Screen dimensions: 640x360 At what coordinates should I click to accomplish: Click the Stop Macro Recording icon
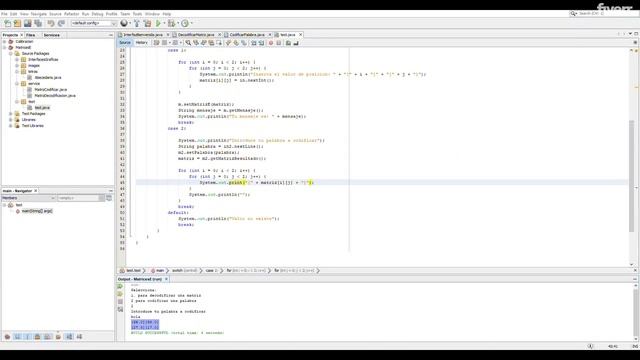point(279,43)
